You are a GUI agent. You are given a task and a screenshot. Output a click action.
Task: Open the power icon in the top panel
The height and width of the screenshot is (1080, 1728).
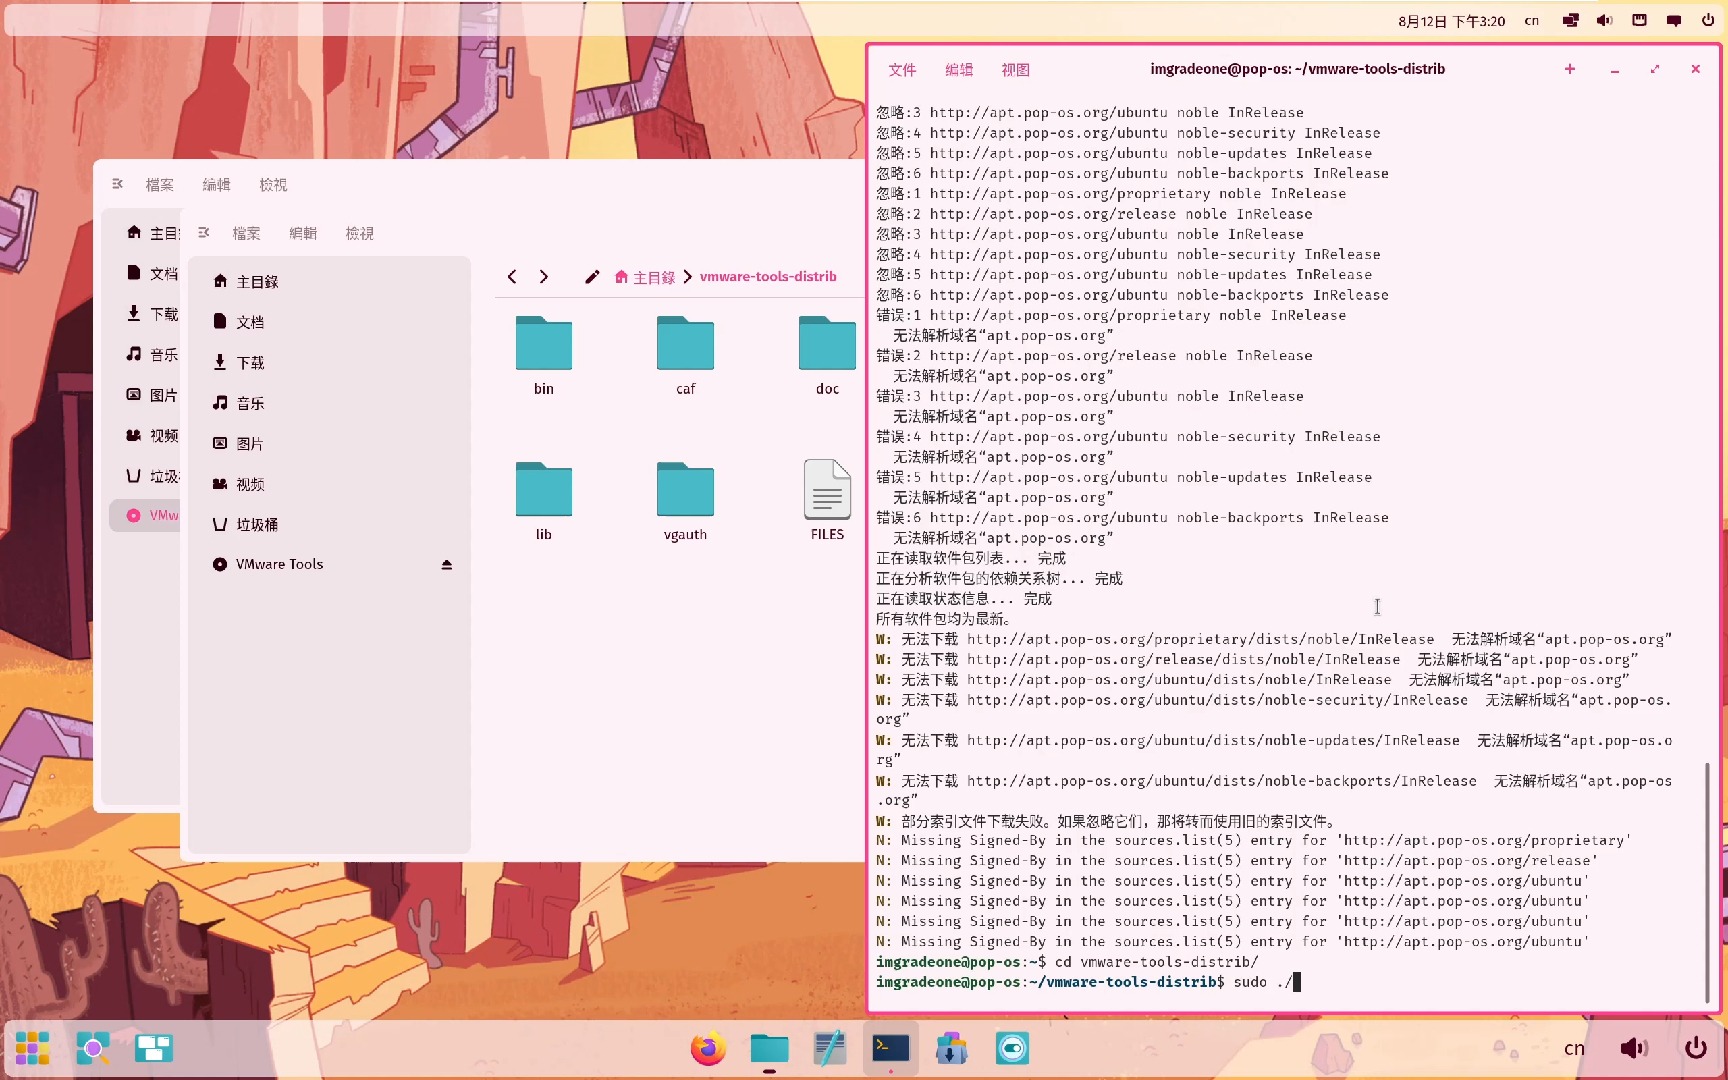[x=1708, y=20]
